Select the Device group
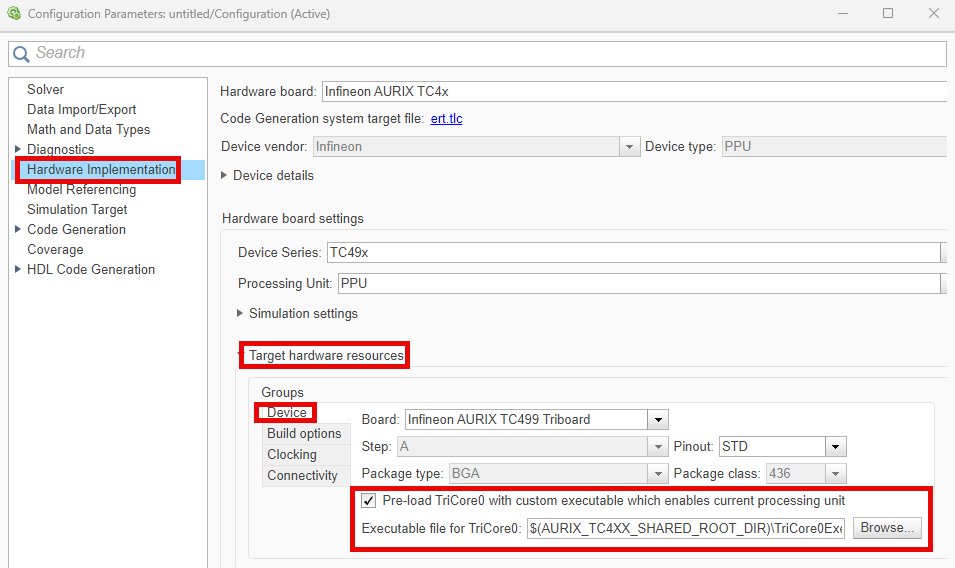 287,413
